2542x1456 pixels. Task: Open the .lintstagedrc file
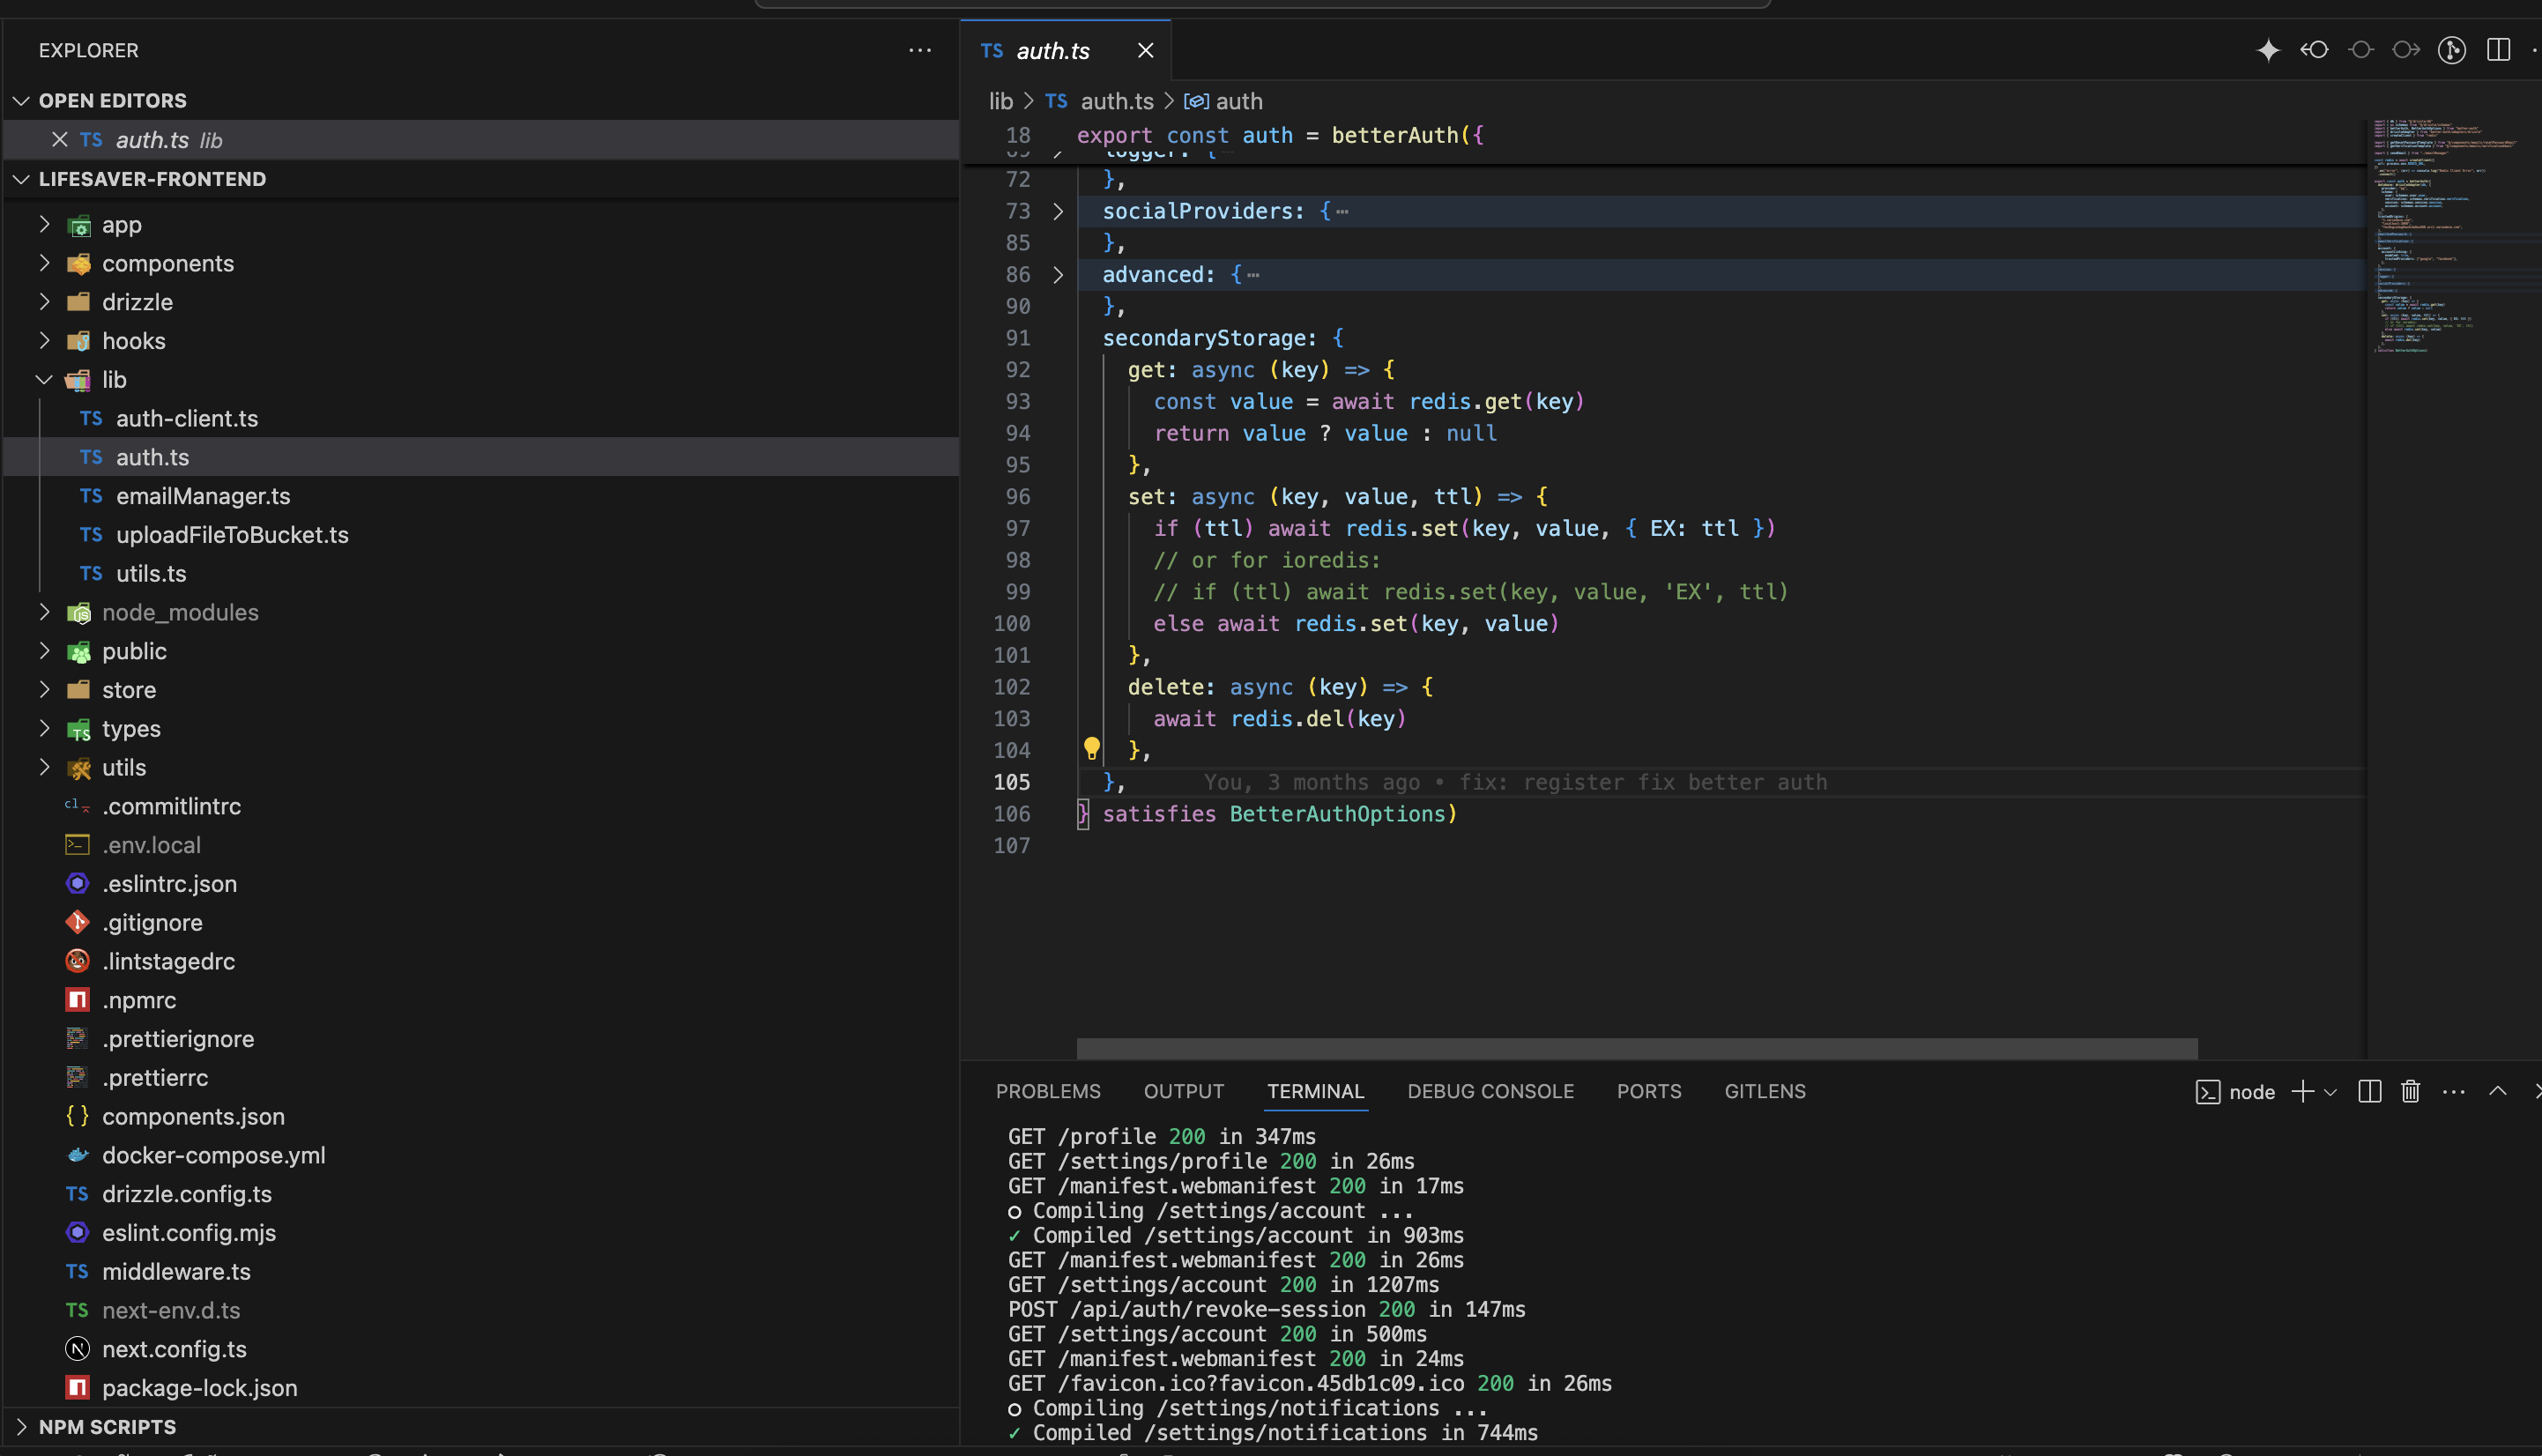(480, 961)
